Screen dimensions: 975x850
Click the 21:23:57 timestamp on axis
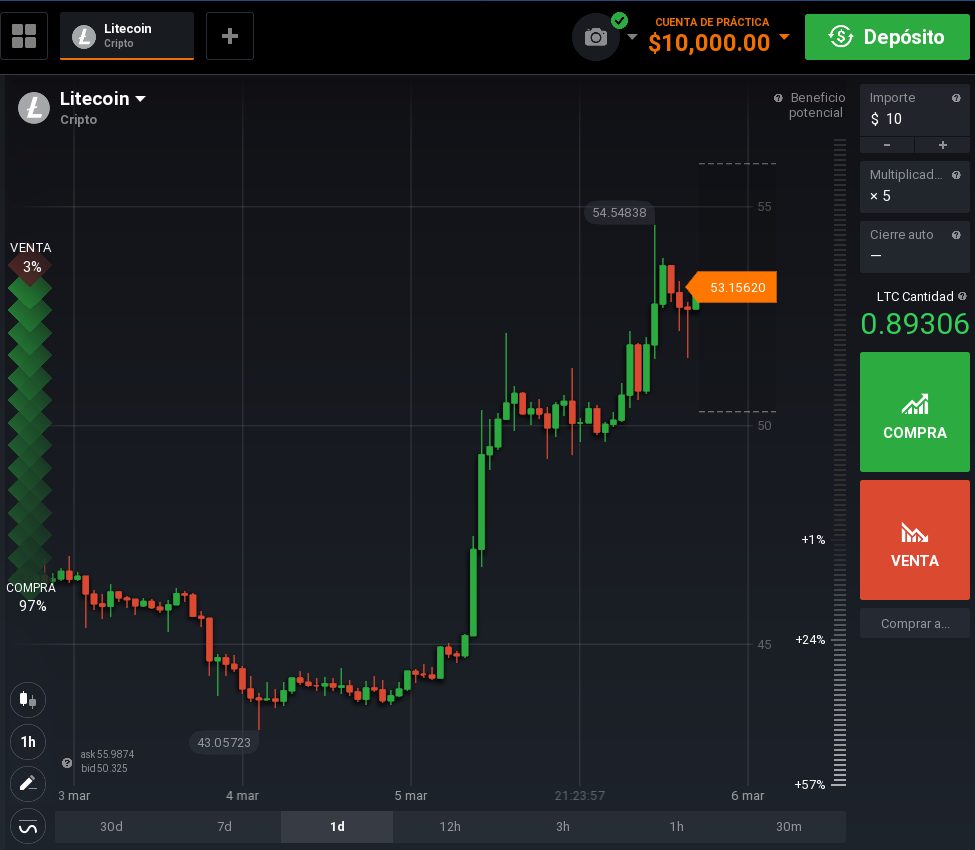(580, 795)
